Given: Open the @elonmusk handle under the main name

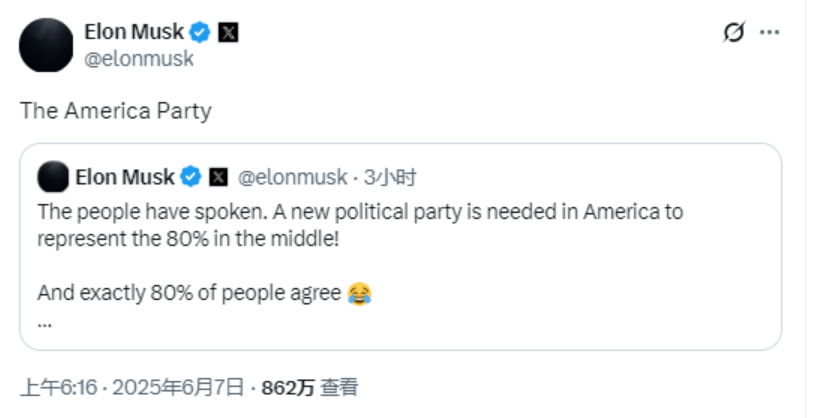Looking at the screenshot, I should 139,59.
